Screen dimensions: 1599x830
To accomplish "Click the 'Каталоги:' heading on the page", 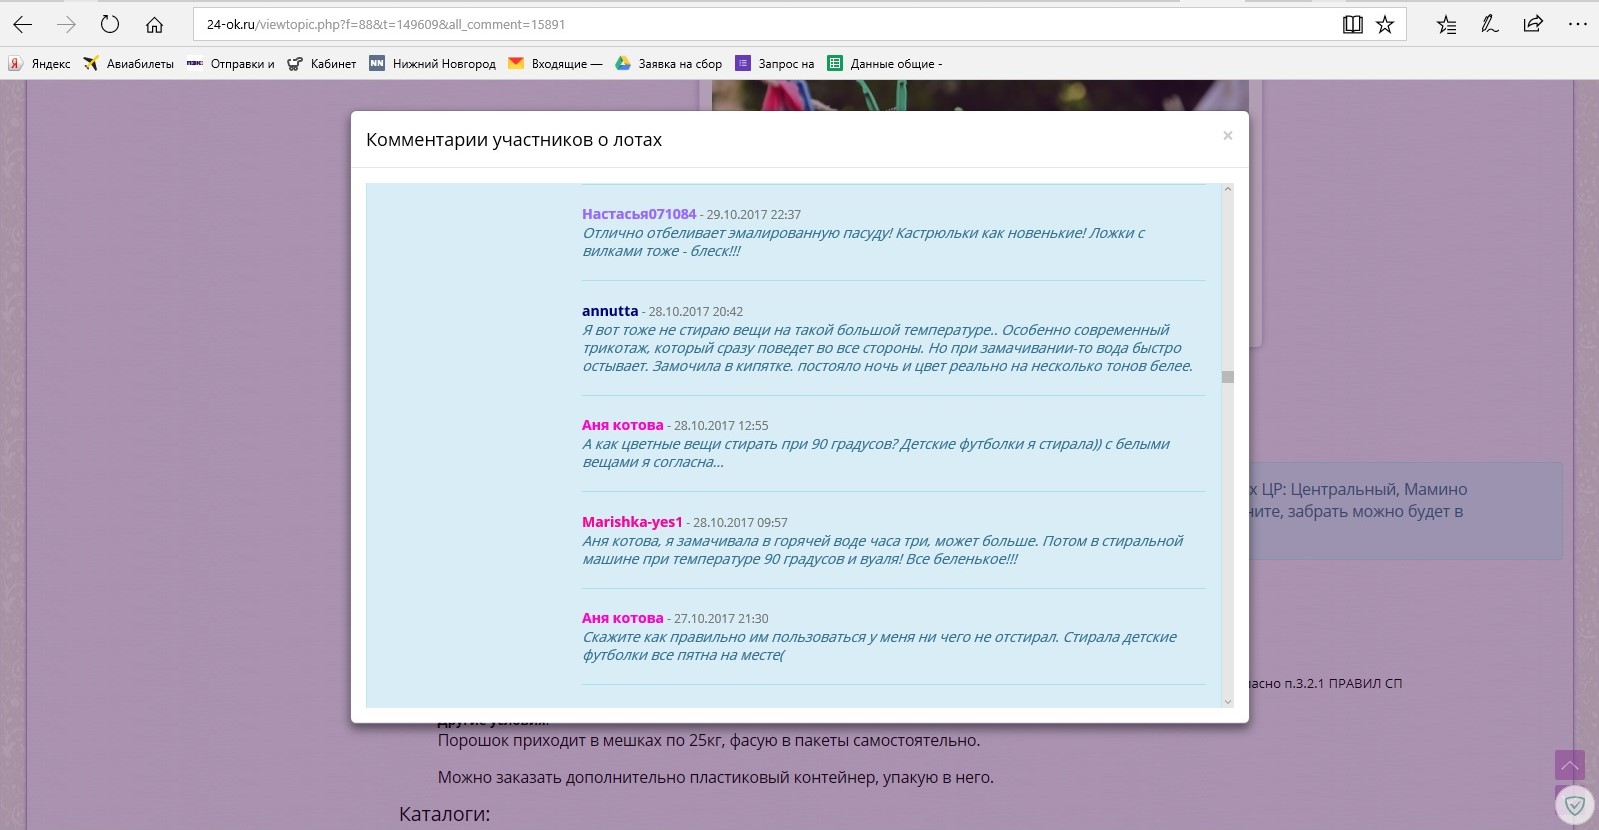I will point(445,814).
